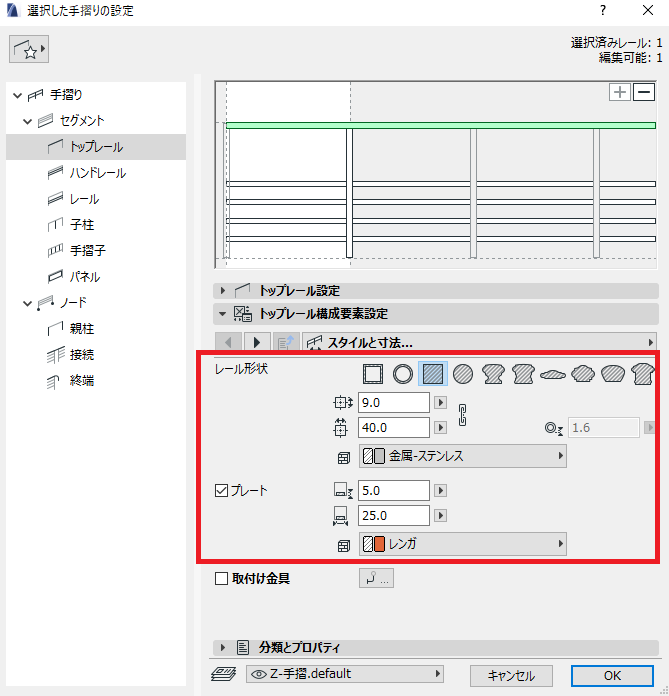Choose the solid round rail profile icon
Image resolution: width=669 pixels, height=696 pixels.
tap(463, 374)
